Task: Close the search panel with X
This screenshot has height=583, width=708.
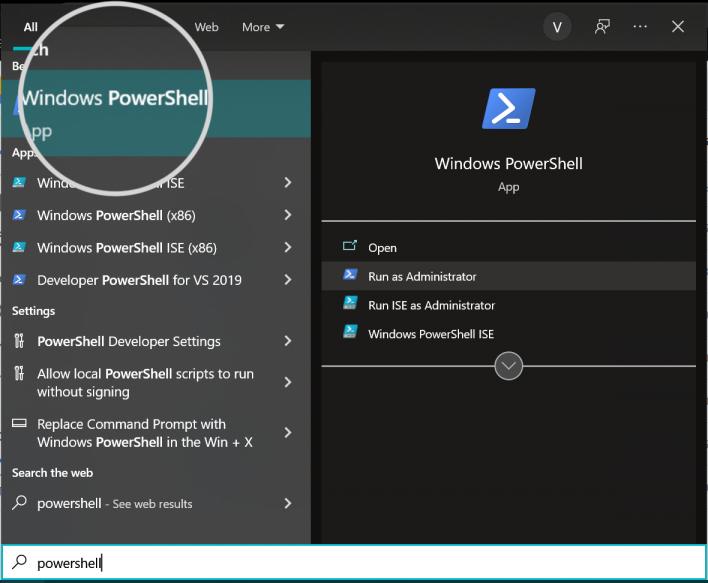Action: 678,27
